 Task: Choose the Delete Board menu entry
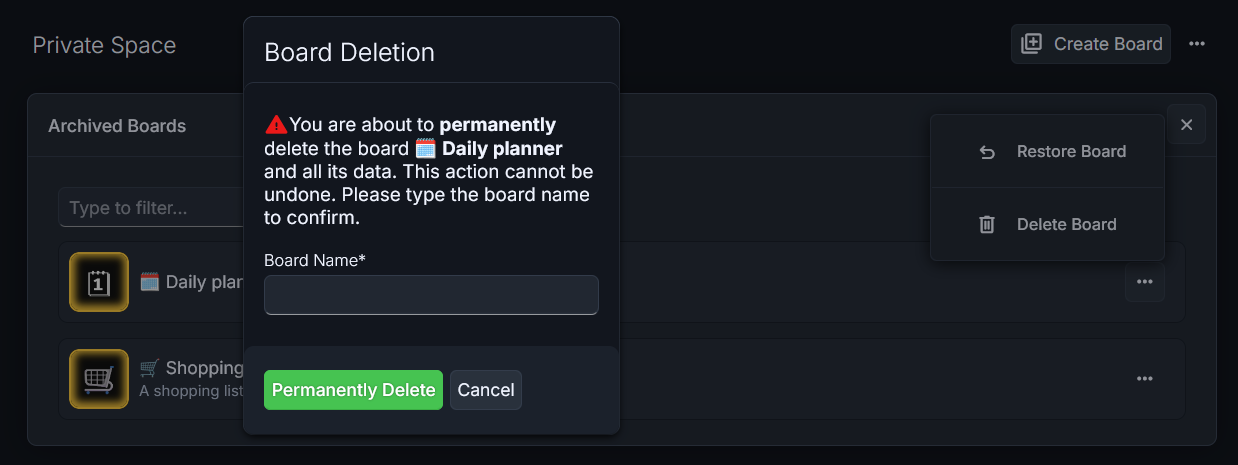point(1047,225)
